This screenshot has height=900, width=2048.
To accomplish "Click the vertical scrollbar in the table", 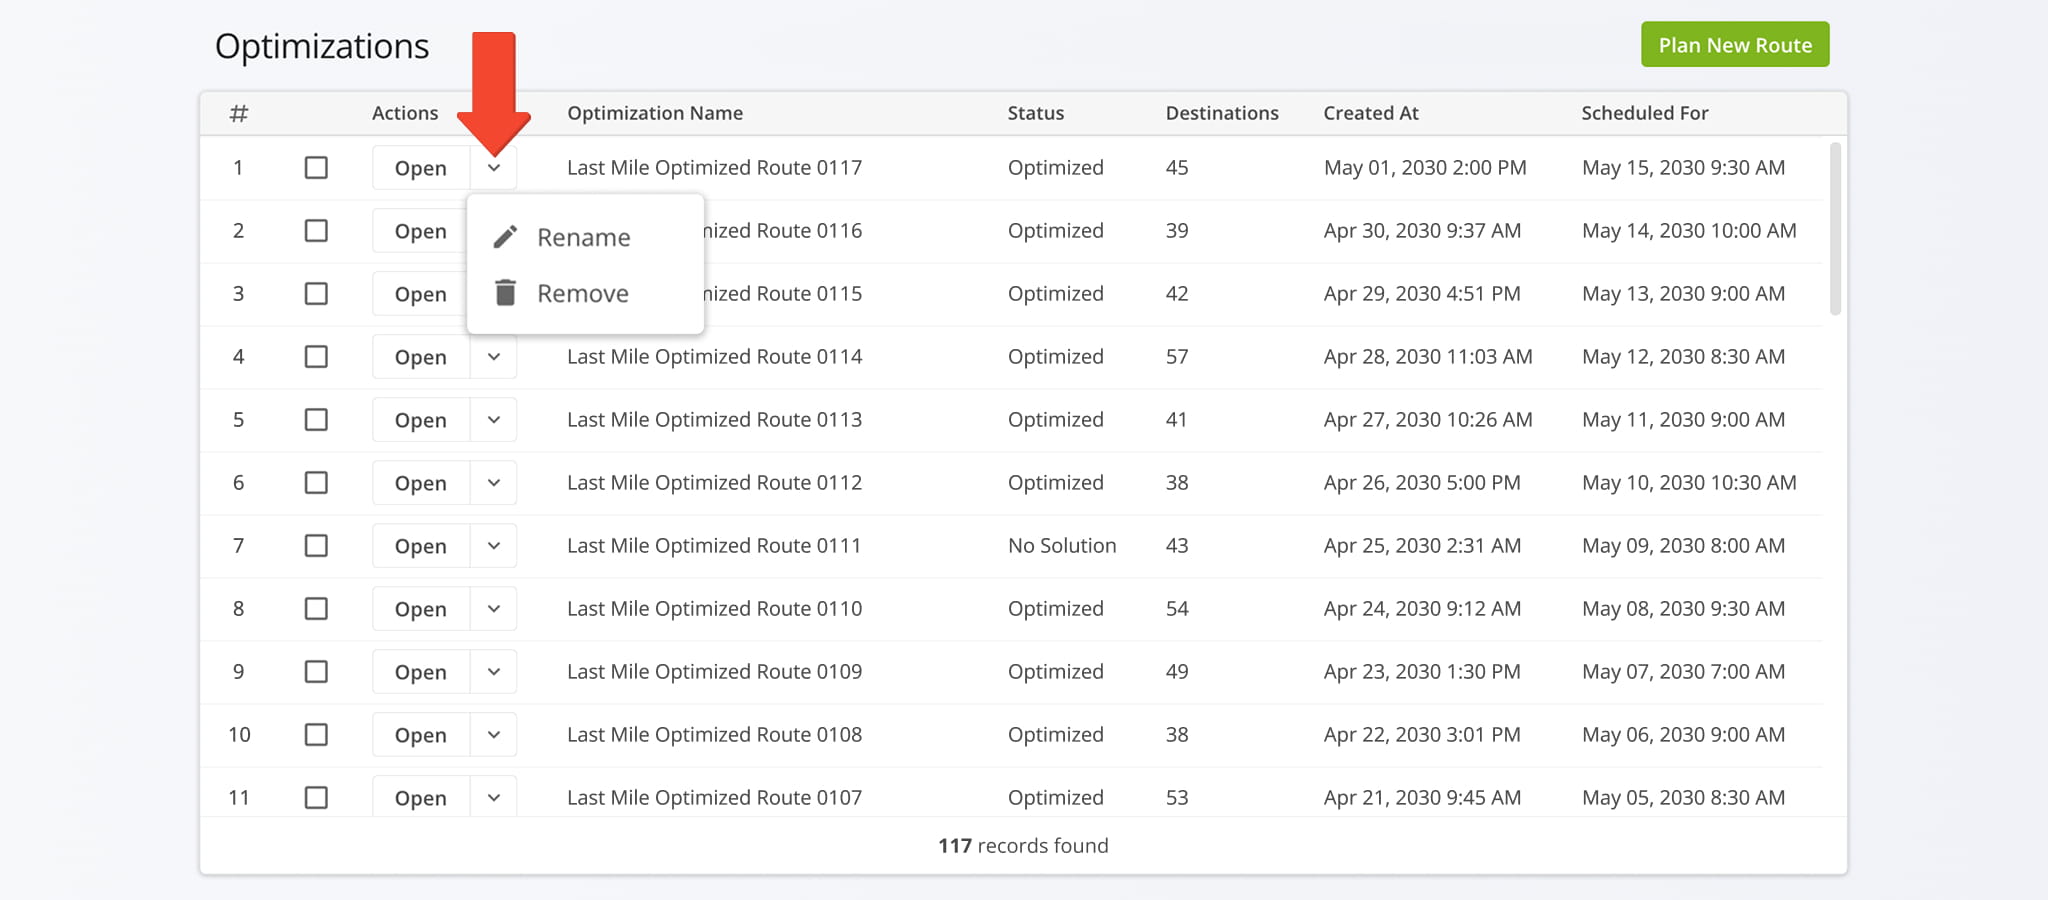I will [x=1834, y=230].
